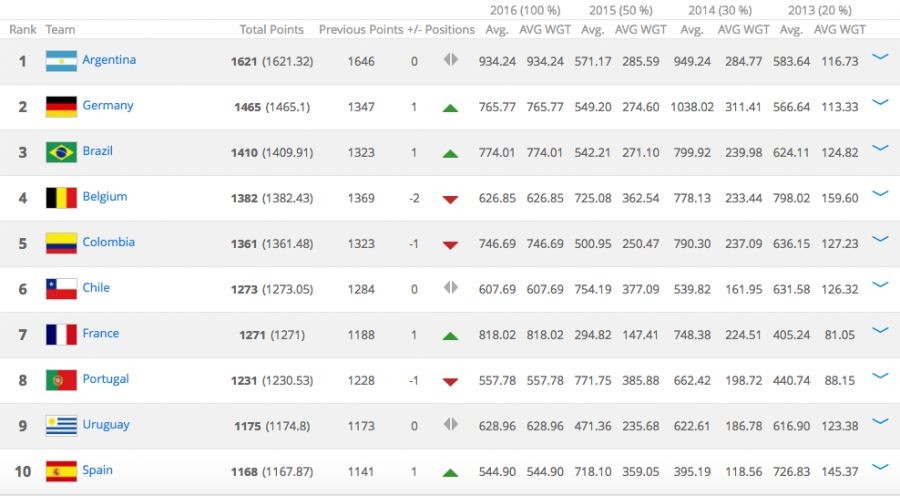Expand details for Argentina row

click(880, 57)
